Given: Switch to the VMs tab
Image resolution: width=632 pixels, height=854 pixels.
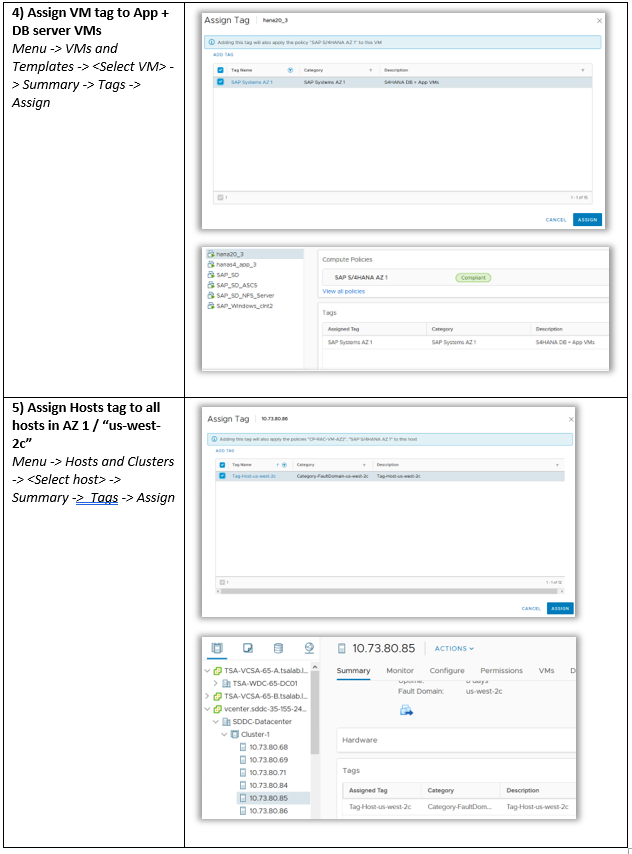Looking at the screenshot, I should (x=546, y=670).
